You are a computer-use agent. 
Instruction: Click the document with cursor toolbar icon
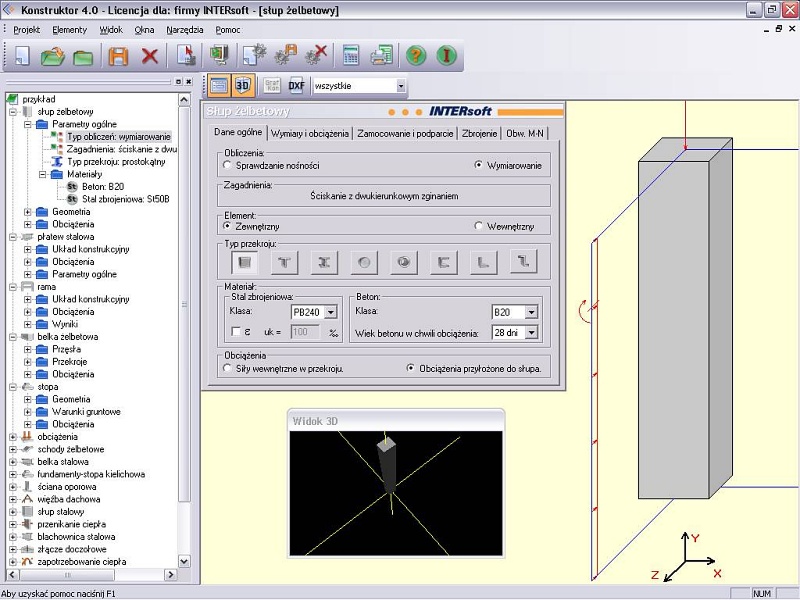pyautogui.click(x=186, y=55)
